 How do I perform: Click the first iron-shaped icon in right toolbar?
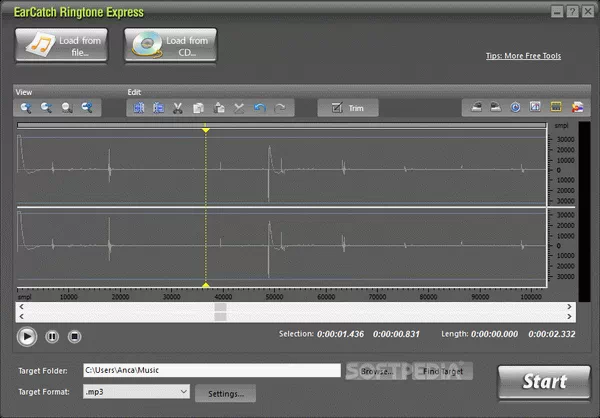[476, 107]
